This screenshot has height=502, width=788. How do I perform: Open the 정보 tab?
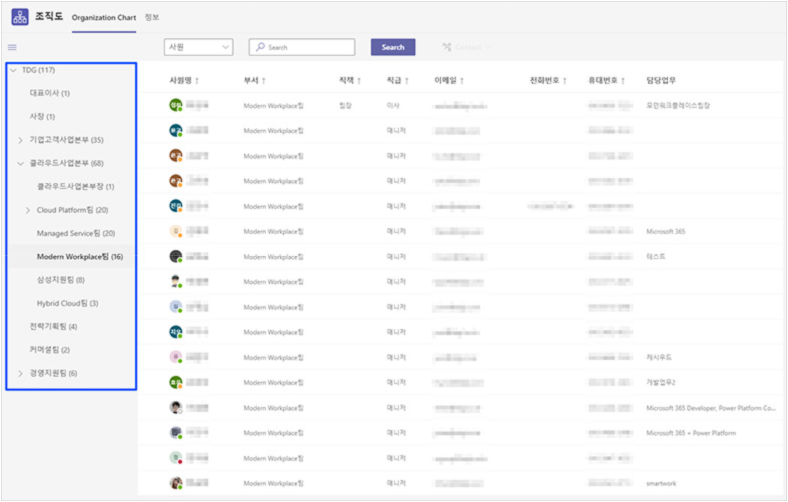pos(152,17)
